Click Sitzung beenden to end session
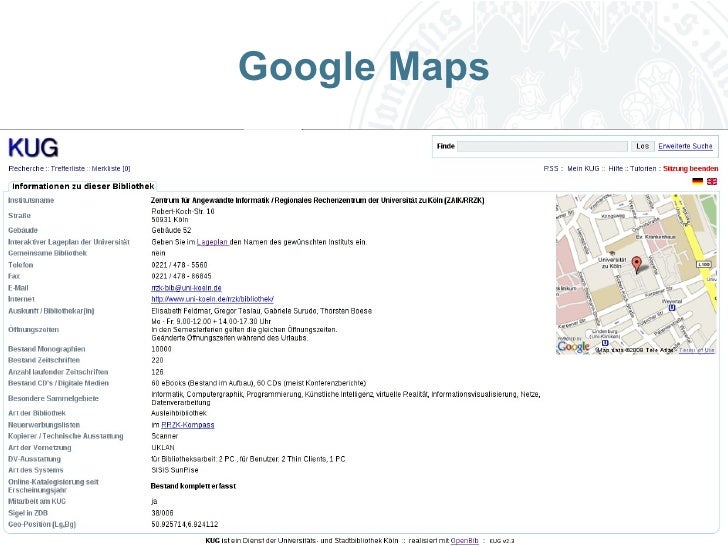 (x=690, y=169)
